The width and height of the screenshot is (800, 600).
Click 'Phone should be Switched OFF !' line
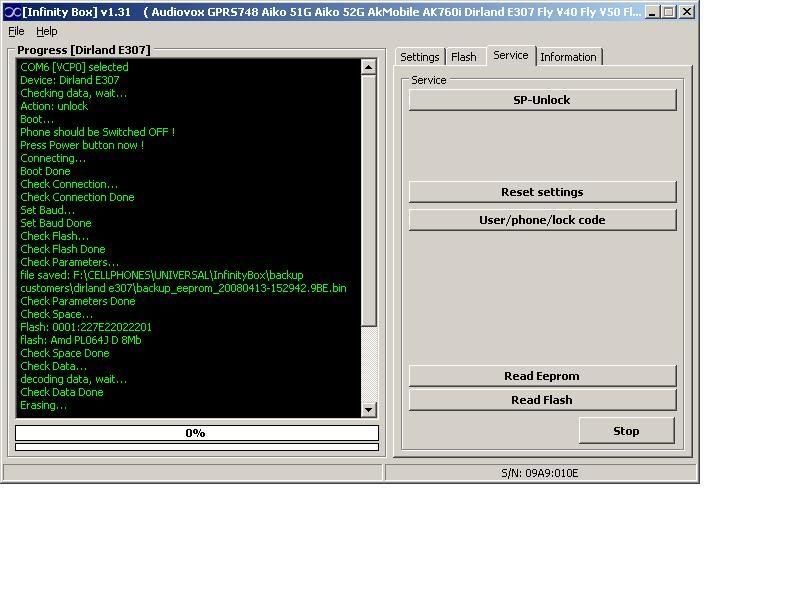pos(97,132)
